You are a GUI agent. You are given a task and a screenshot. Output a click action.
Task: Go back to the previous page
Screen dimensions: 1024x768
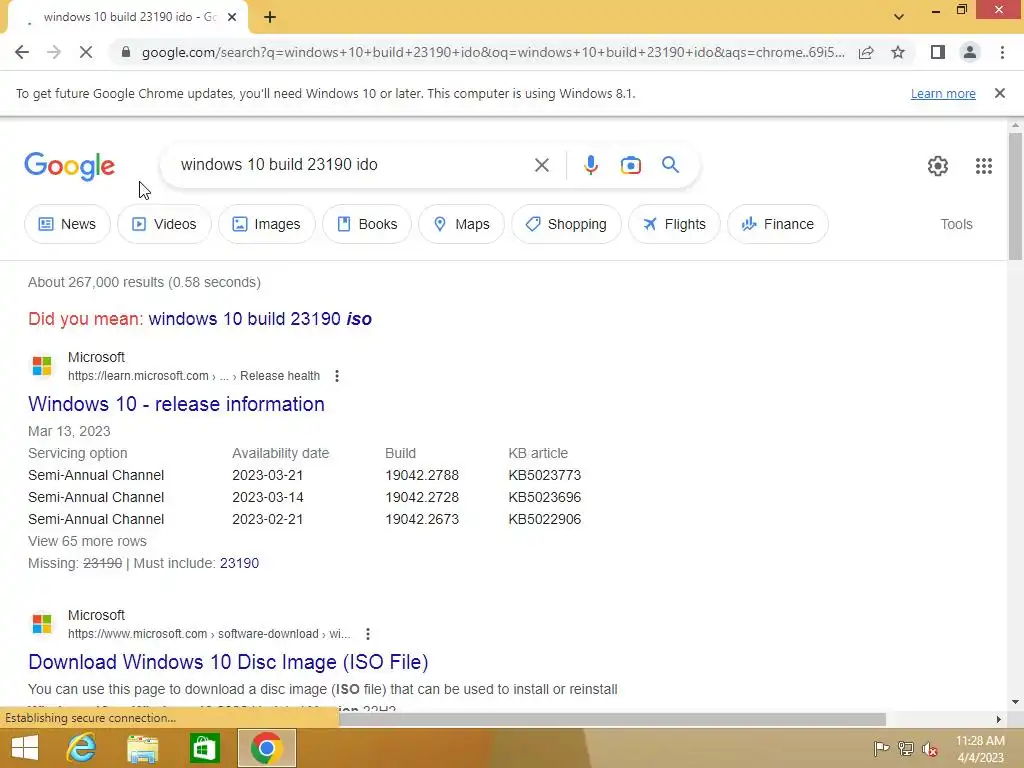pyautogui.click(x=22, y=52)
